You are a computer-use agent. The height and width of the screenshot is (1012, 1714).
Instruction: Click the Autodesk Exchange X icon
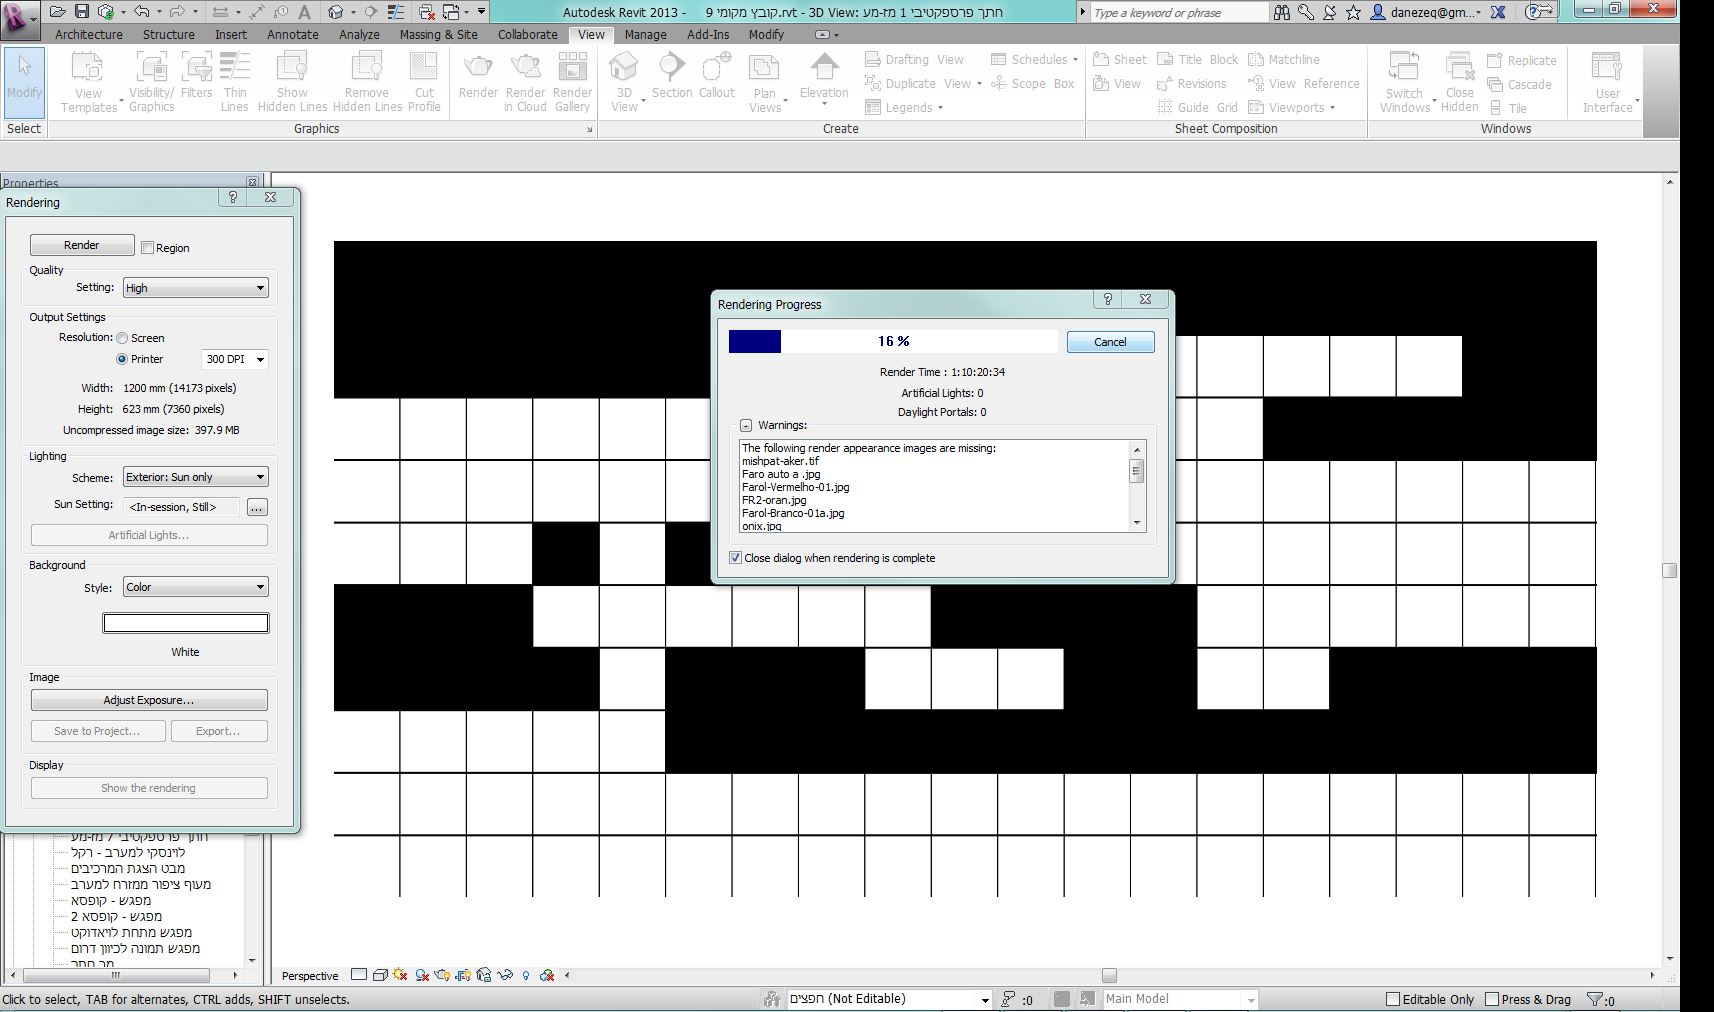1498,12
